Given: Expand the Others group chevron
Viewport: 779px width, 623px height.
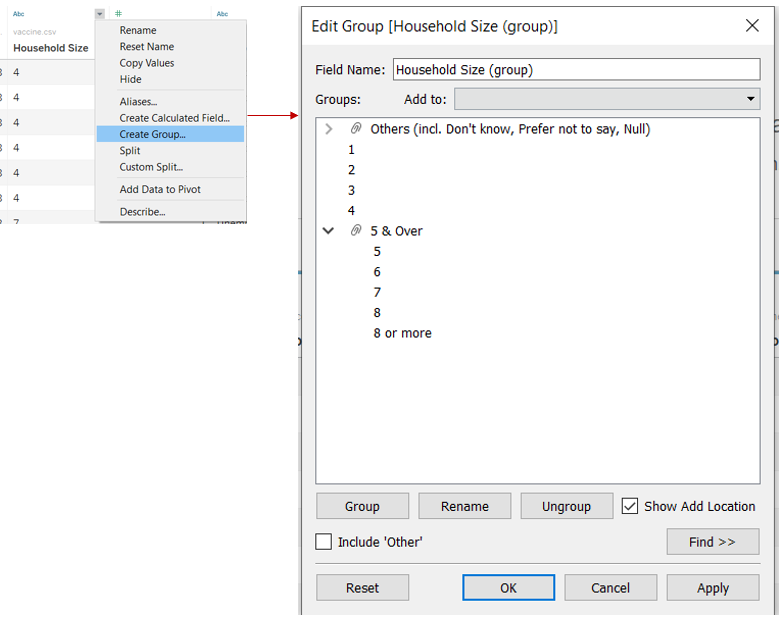Looking at the screenshot, I should [328, 129].
